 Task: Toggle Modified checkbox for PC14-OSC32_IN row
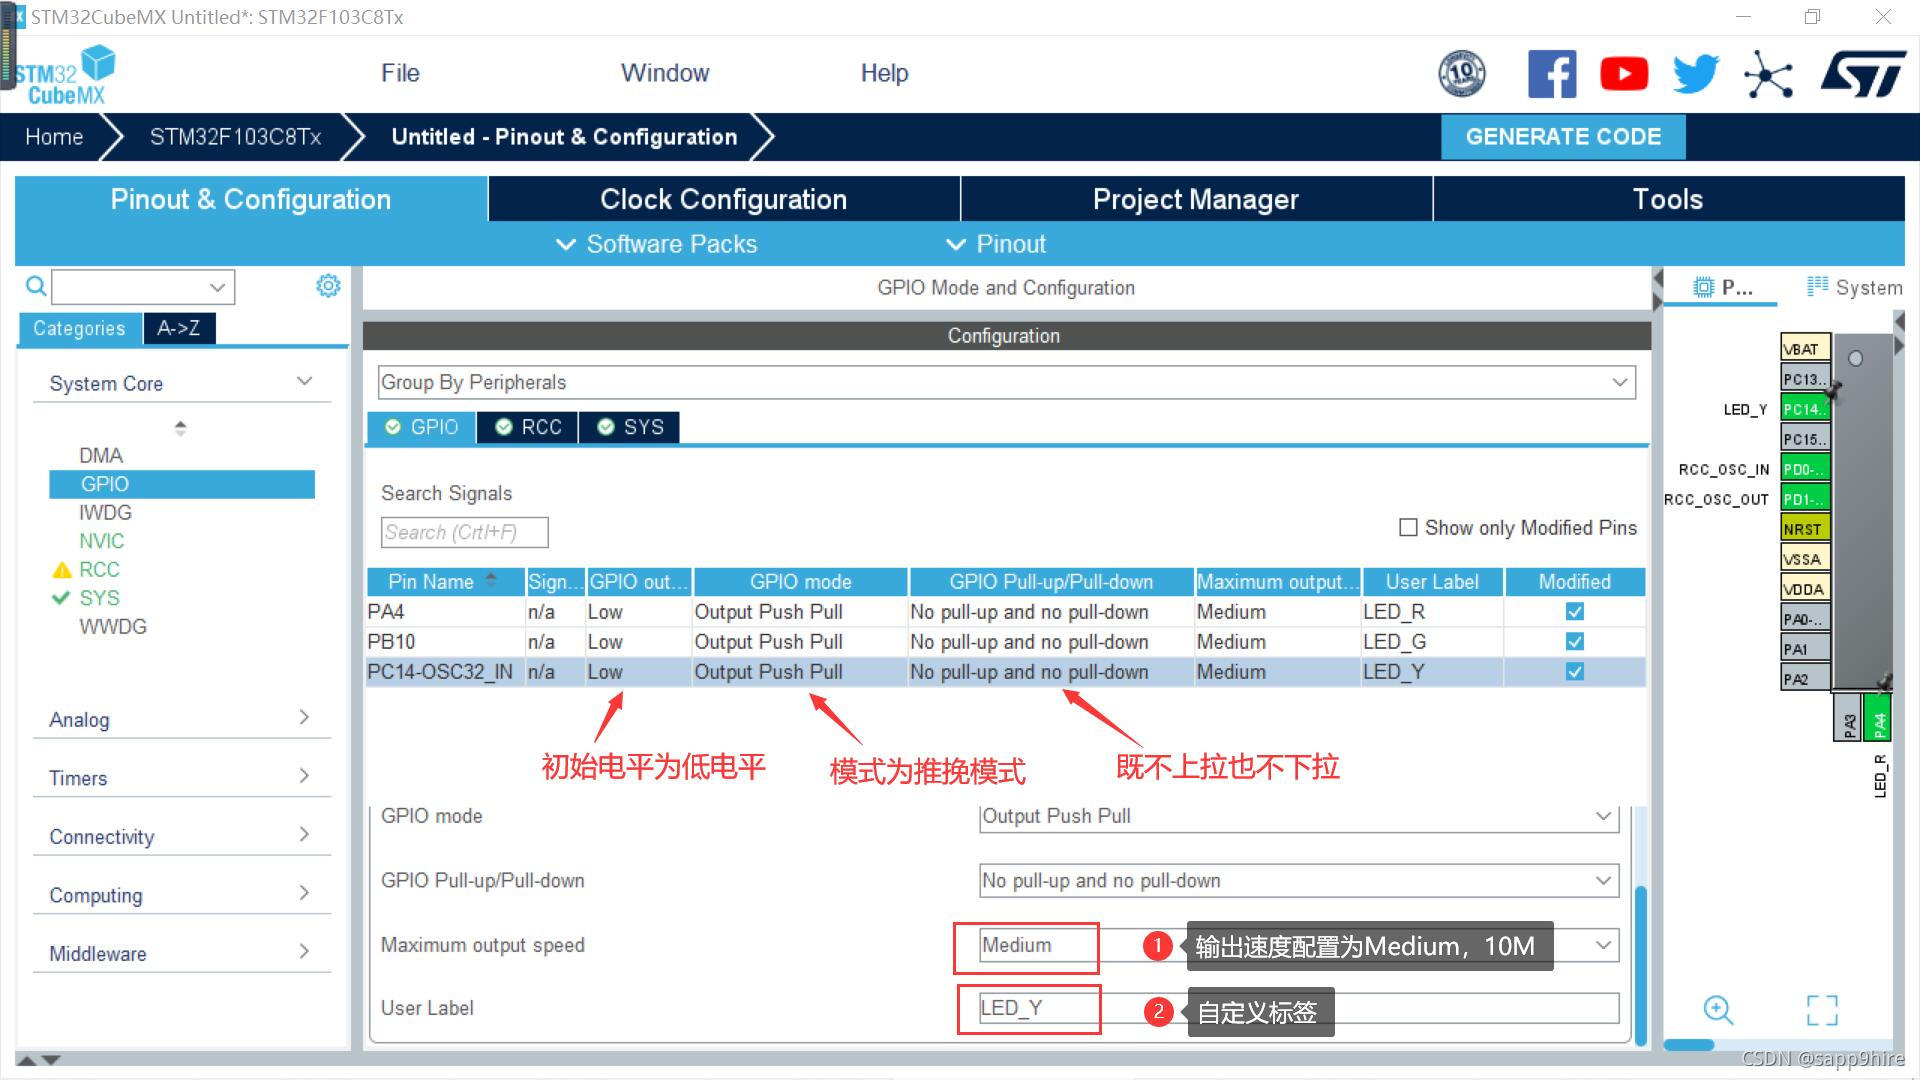[x=1575, y=671]
